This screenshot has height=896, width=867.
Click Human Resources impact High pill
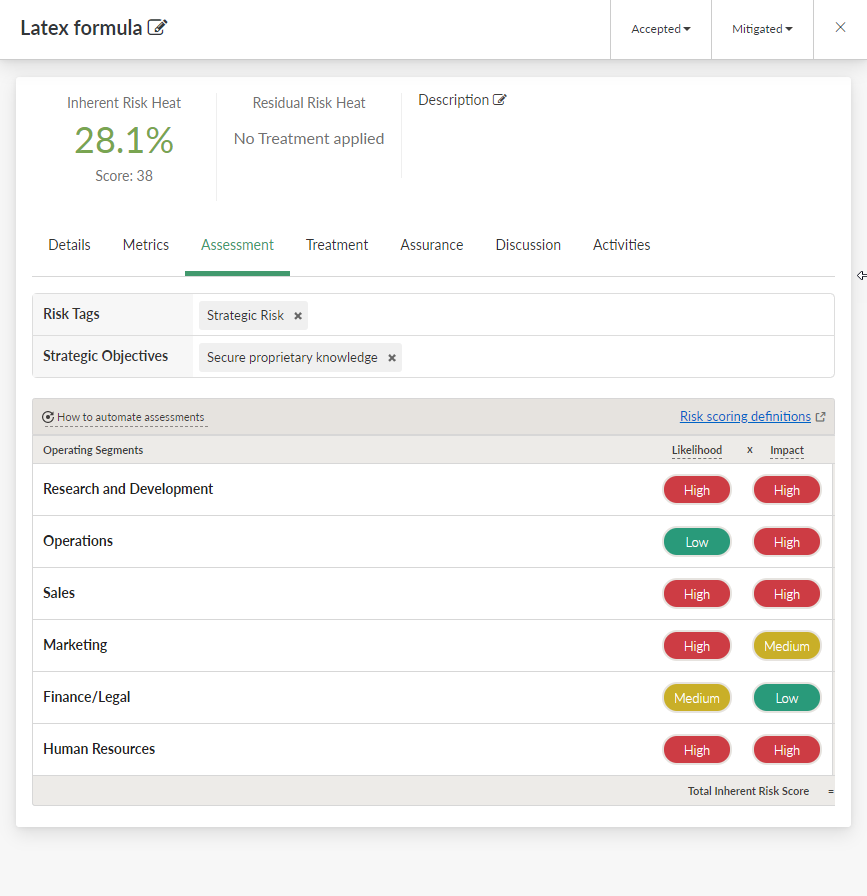786,750
